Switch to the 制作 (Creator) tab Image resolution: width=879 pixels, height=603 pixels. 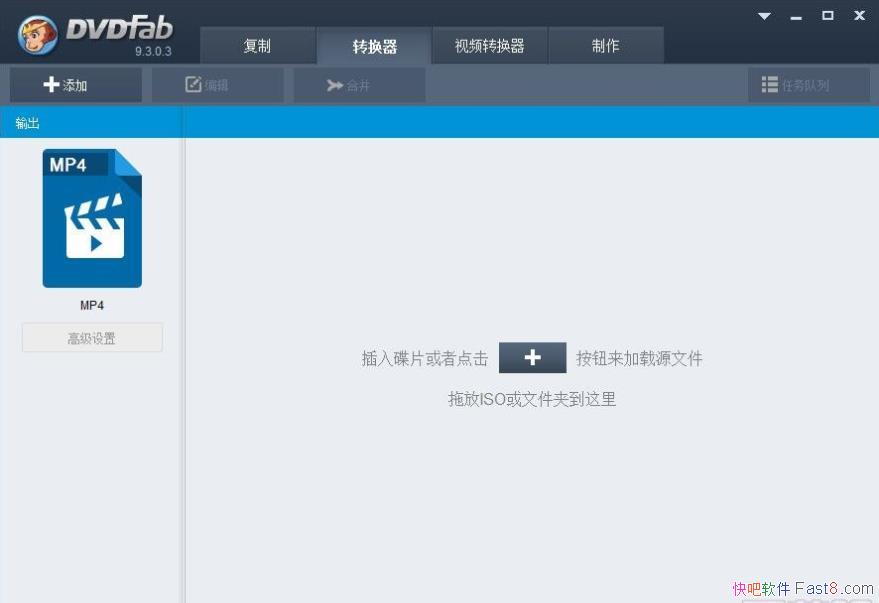tap(606, 45)
